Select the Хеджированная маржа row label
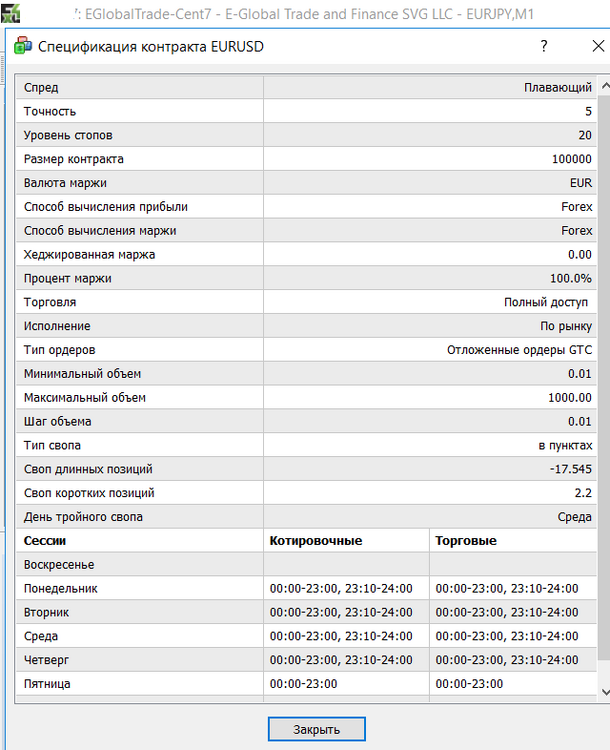This screenshot has width=610, height=750. pyautogui.click(x=89, y=254)
